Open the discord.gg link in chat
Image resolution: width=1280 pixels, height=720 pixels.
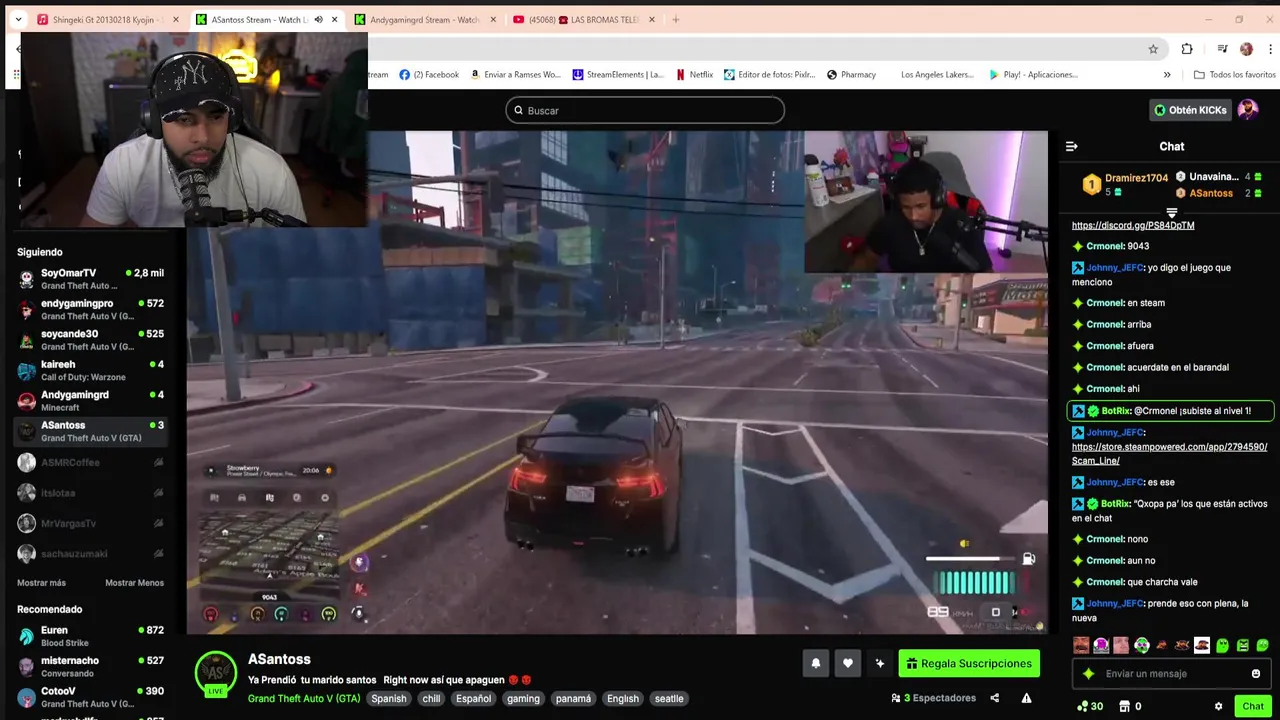click(1133, 225)
